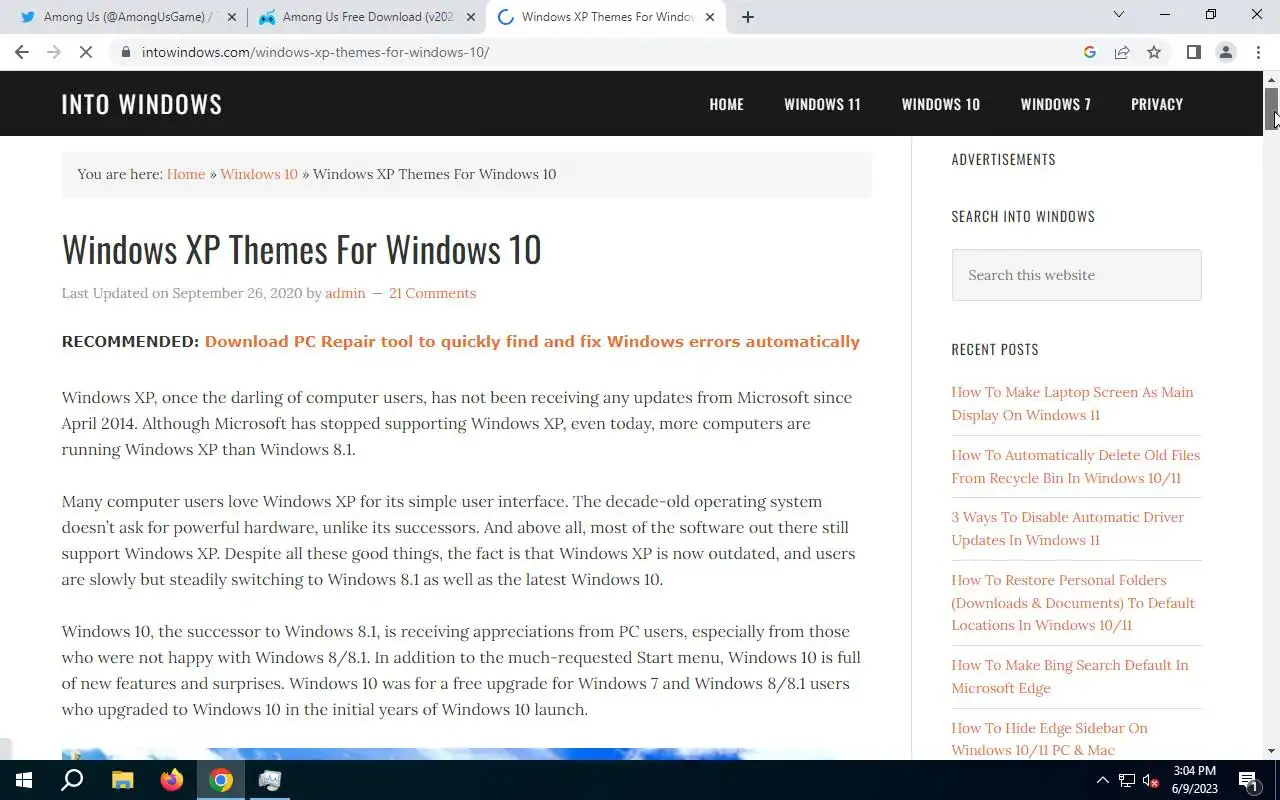1280x800 pixels.
Task: Open the pinned app beside Chrome
Action: tap(270, 780)
